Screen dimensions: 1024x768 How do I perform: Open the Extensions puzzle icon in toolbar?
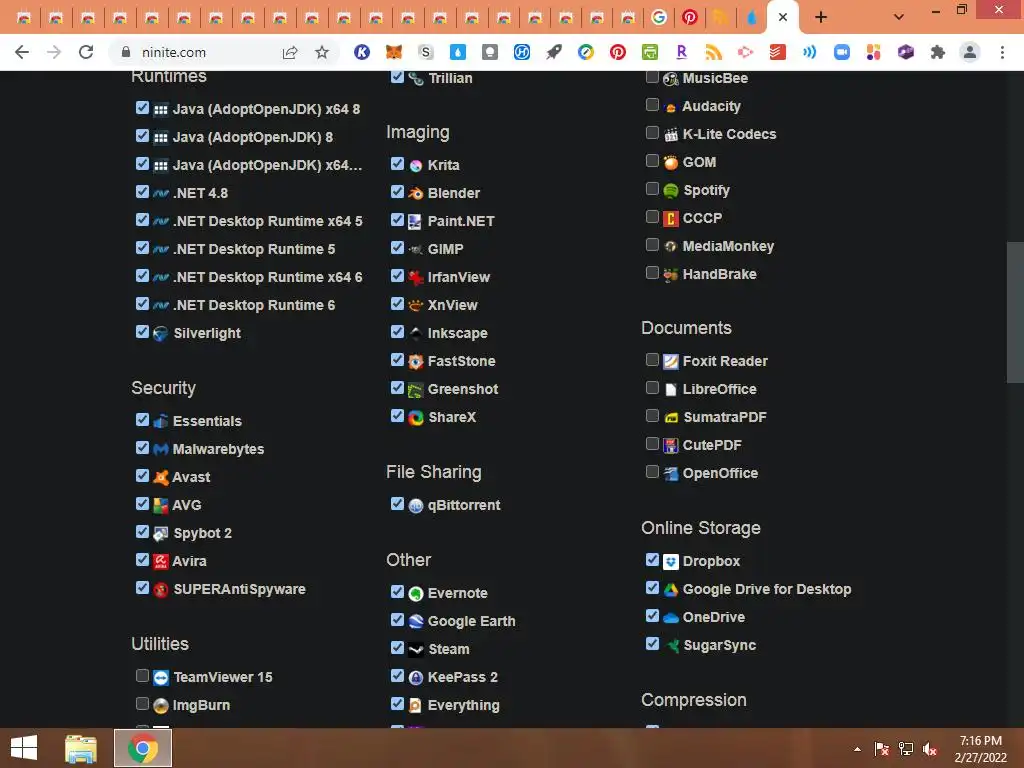tap(938, 52)
